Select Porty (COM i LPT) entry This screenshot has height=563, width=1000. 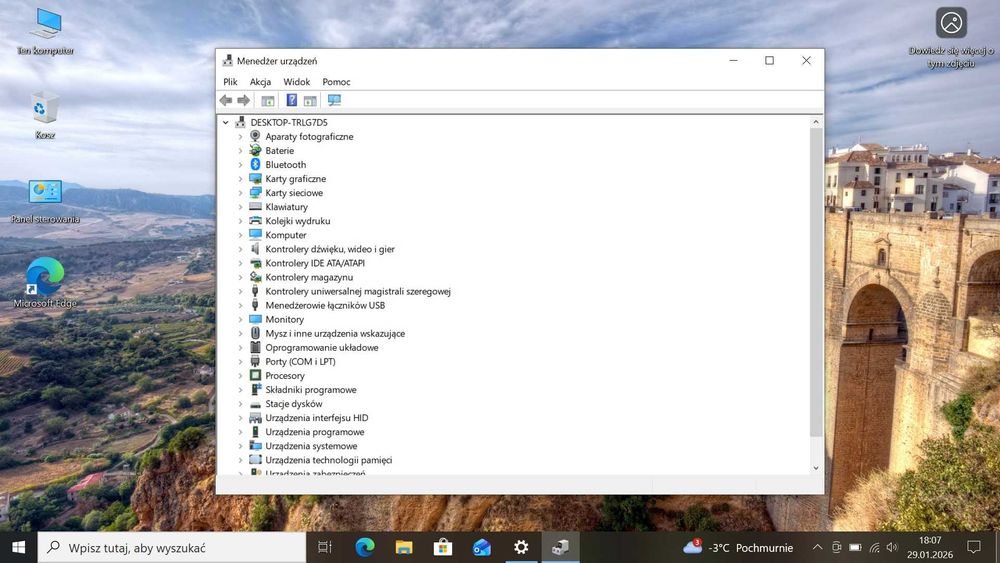300,362
